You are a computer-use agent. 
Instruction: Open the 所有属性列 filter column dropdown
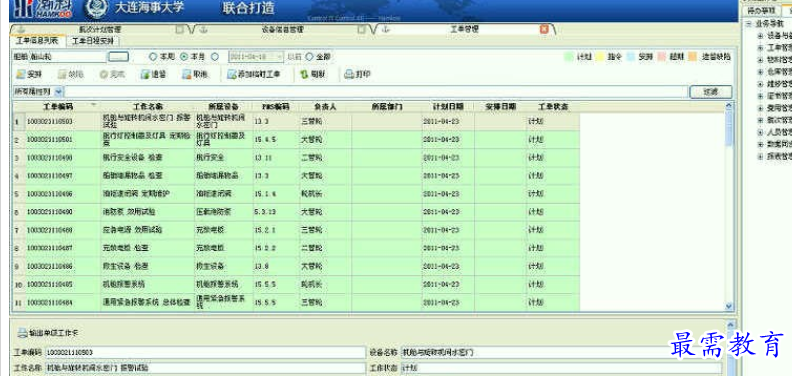pyautogui.click(x=58, y=91)
